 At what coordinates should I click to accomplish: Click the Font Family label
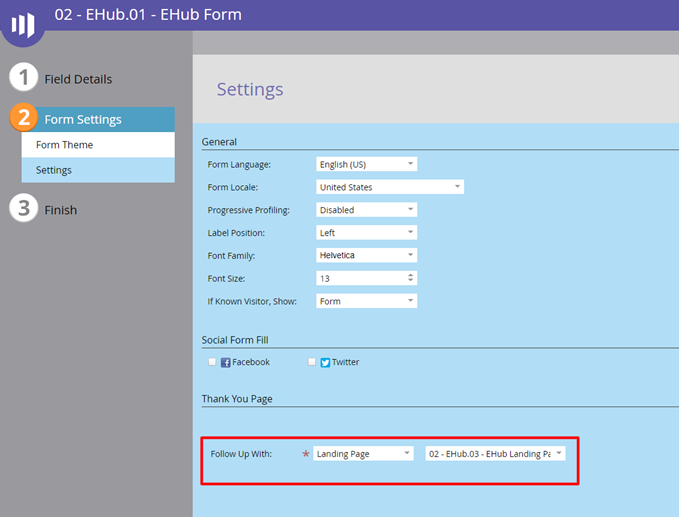[231, 256]
